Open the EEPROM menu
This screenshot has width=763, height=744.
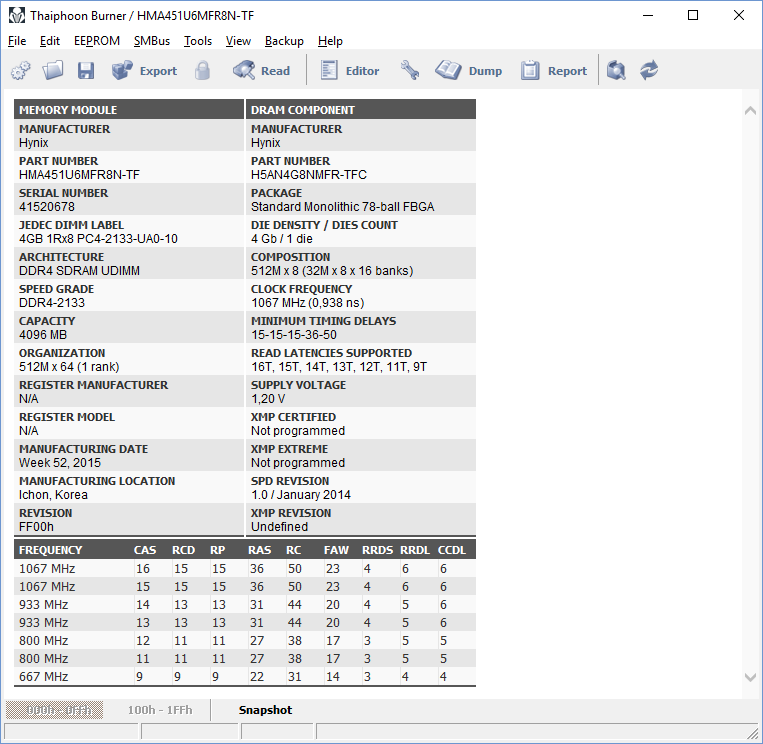97,41
